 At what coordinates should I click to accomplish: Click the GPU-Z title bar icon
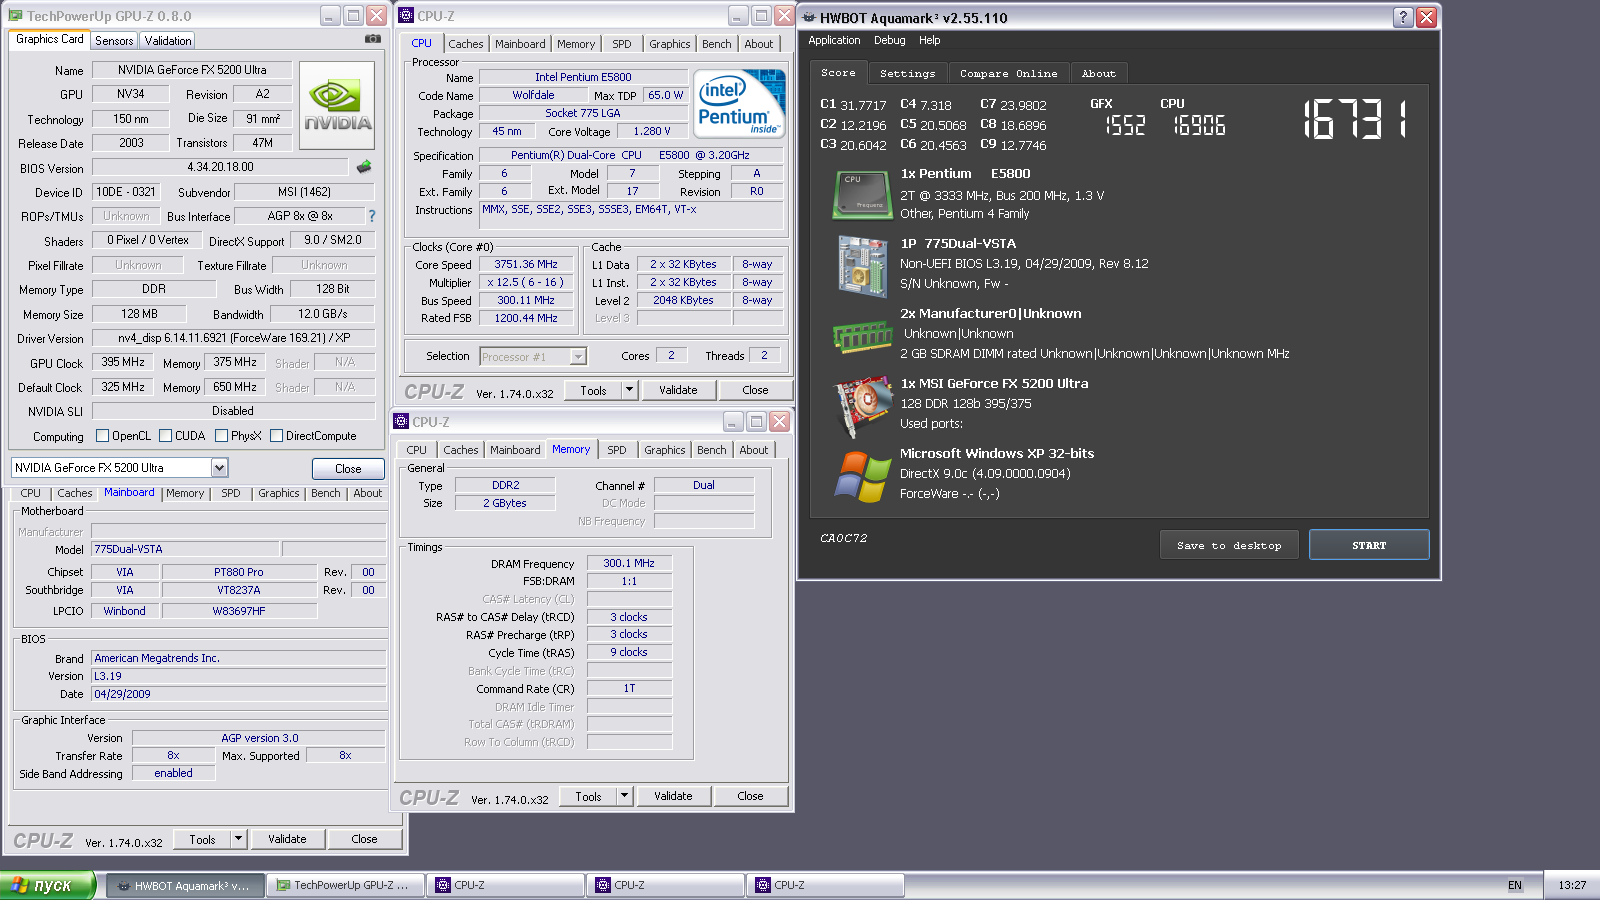click(x=14, y=16)
